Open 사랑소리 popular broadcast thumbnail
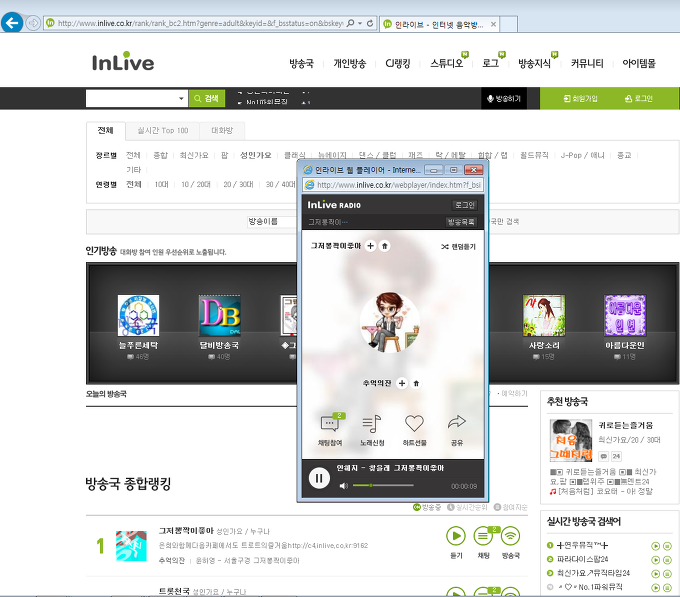 (x=544, y=316)
